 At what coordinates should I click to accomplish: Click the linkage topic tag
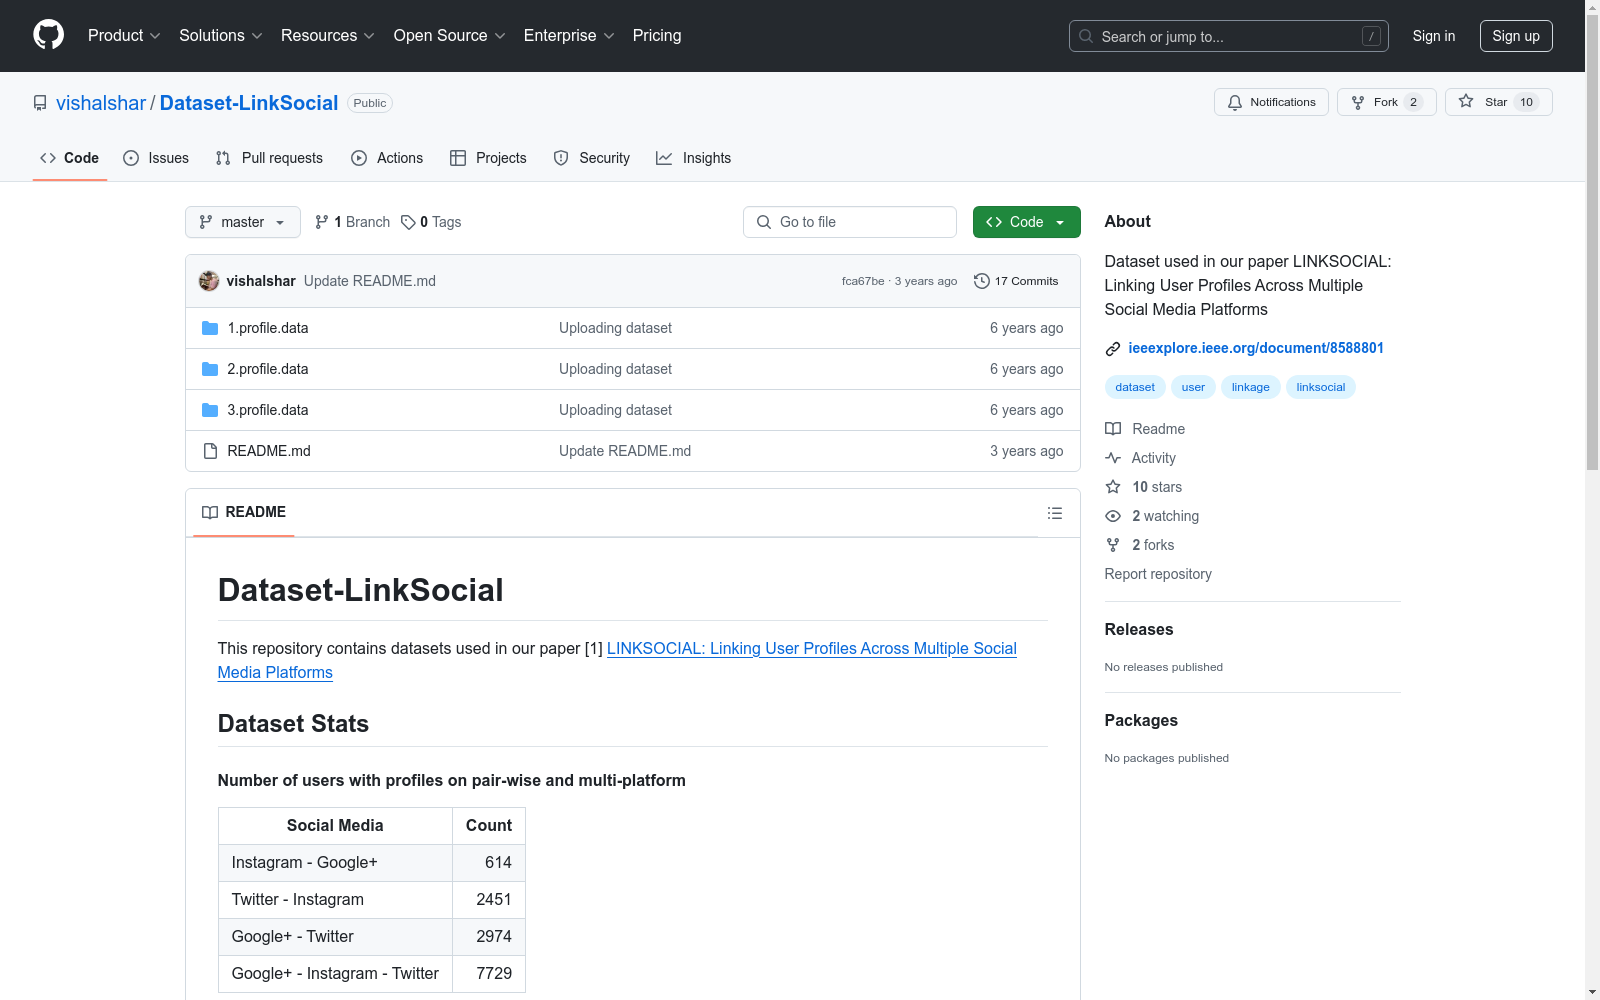pyautogui.click(x=1250, y=387)
